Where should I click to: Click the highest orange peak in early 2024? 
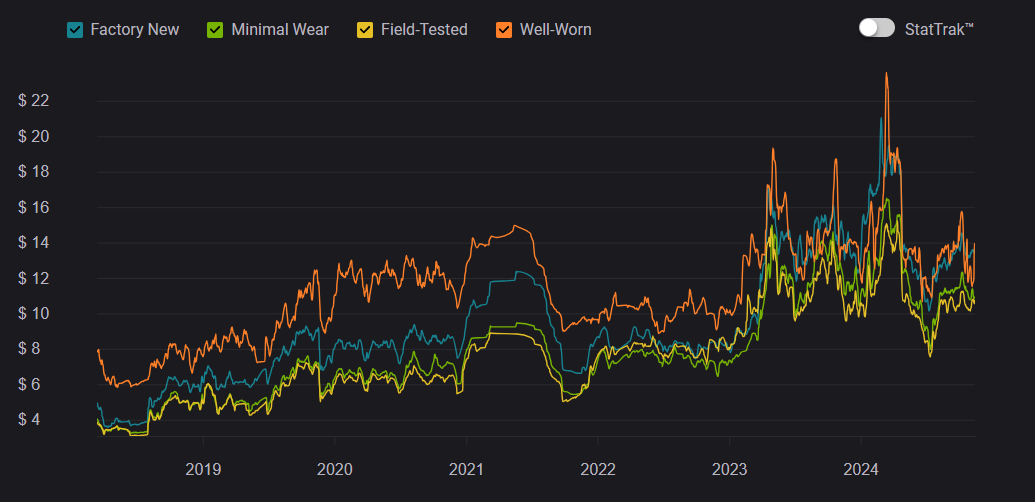(x=886, y=73)
